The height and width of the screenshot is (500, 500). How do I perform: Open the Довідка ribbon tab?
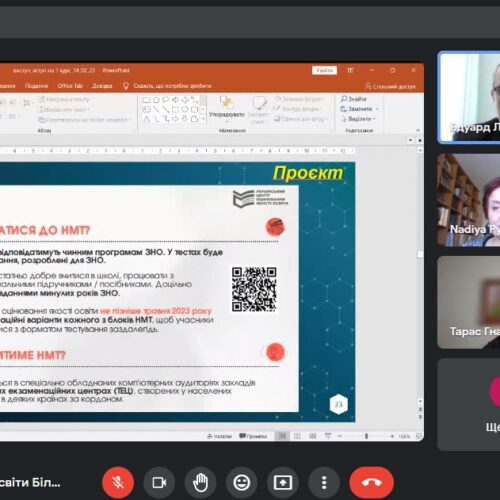(x=102, y=86)
